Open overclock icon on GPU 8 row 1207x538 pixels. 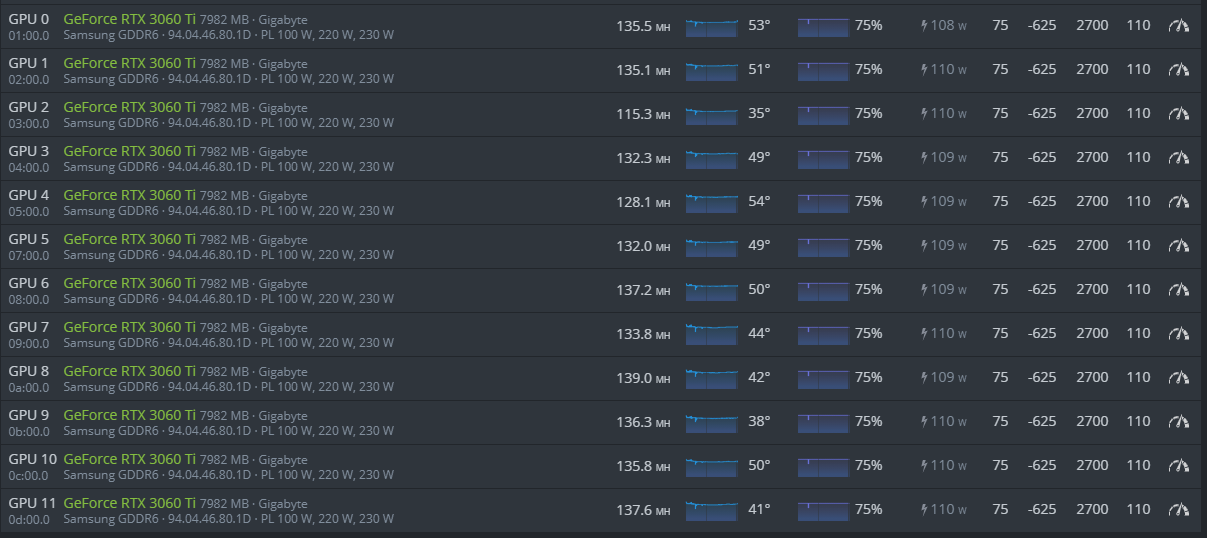point(1180,377)
